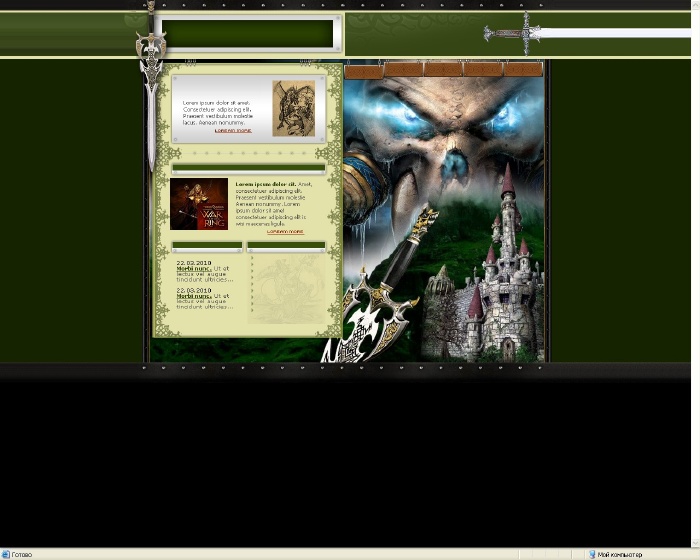Select the second wooden menu sign

(x=404, y=70)
